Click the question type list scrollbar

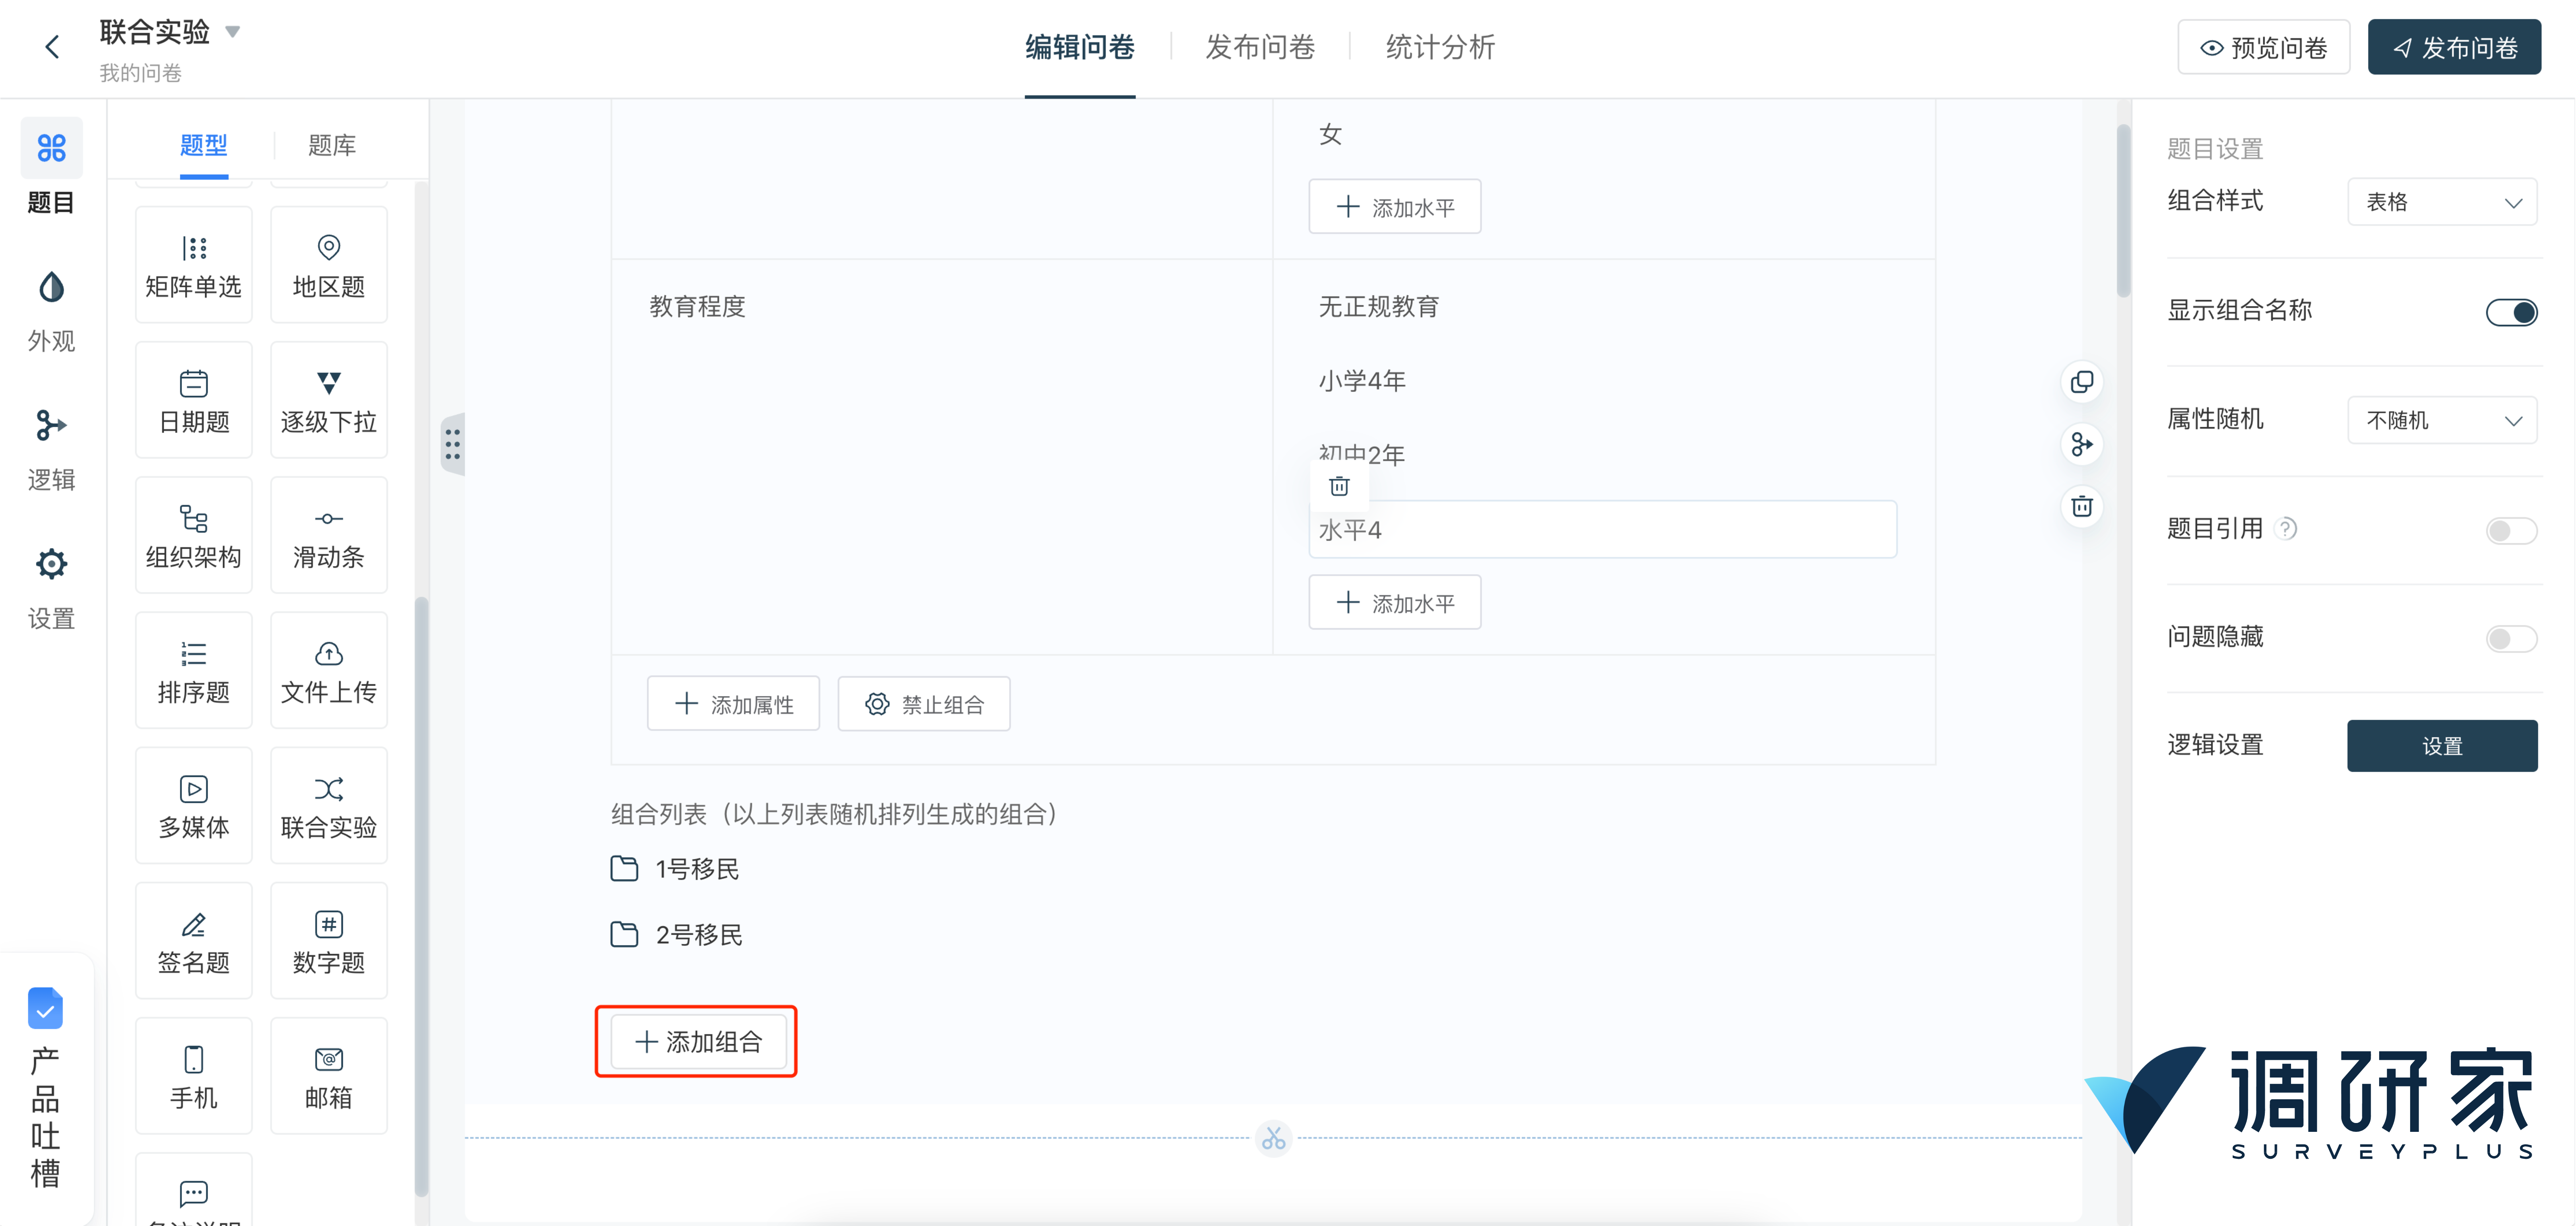(x=421, y=896)
